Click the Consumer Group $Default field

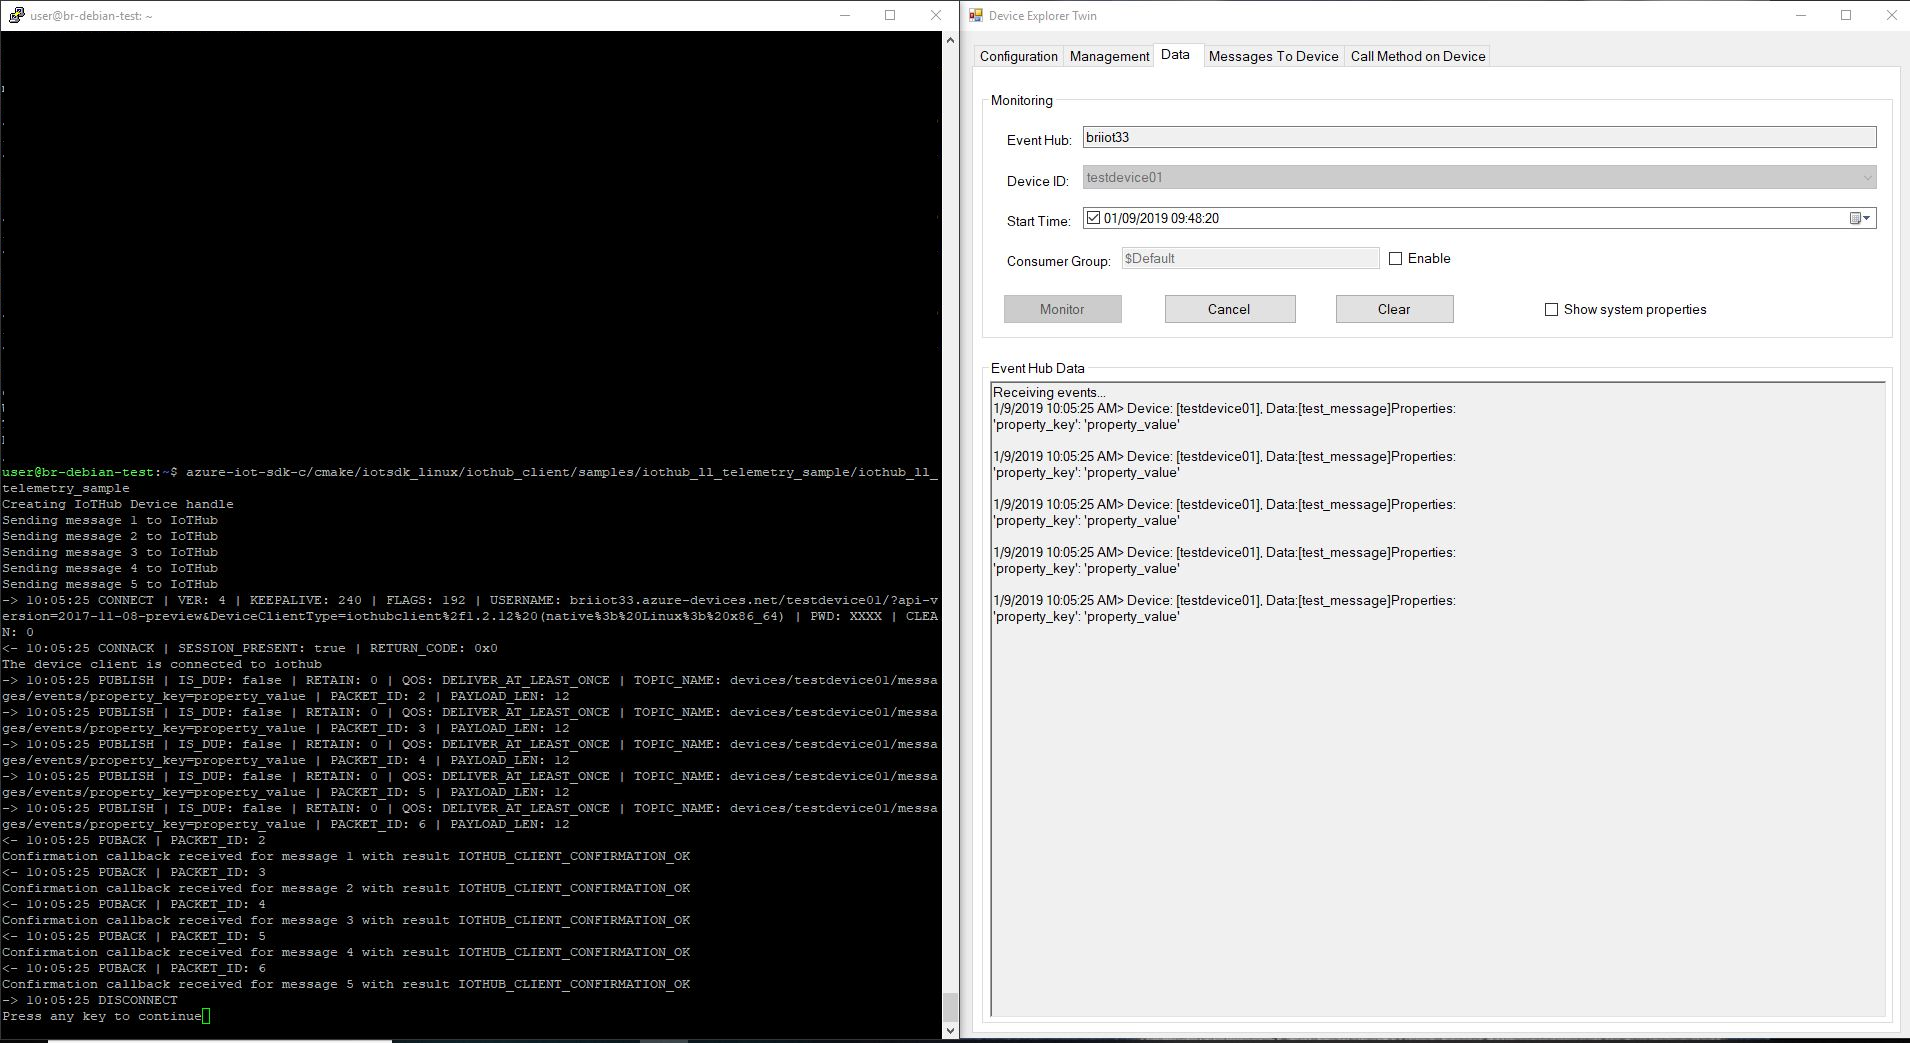click(1250, 258)
